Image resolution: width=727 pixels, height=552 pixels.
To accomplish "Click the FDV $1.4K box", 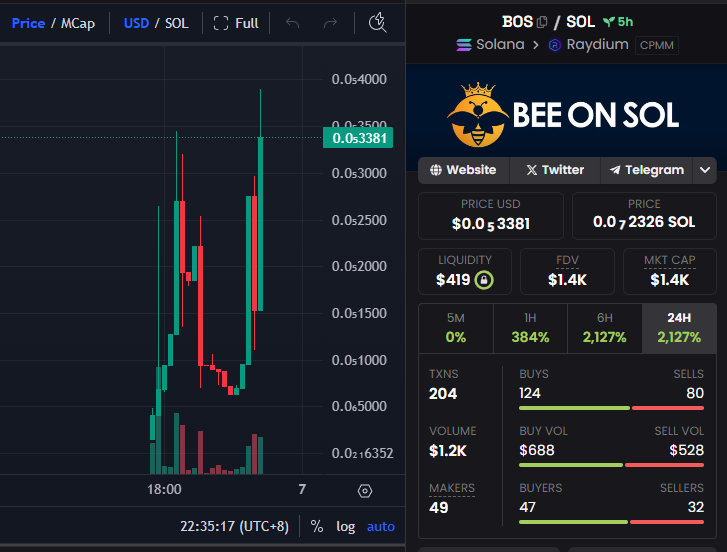I will point(567,272).
